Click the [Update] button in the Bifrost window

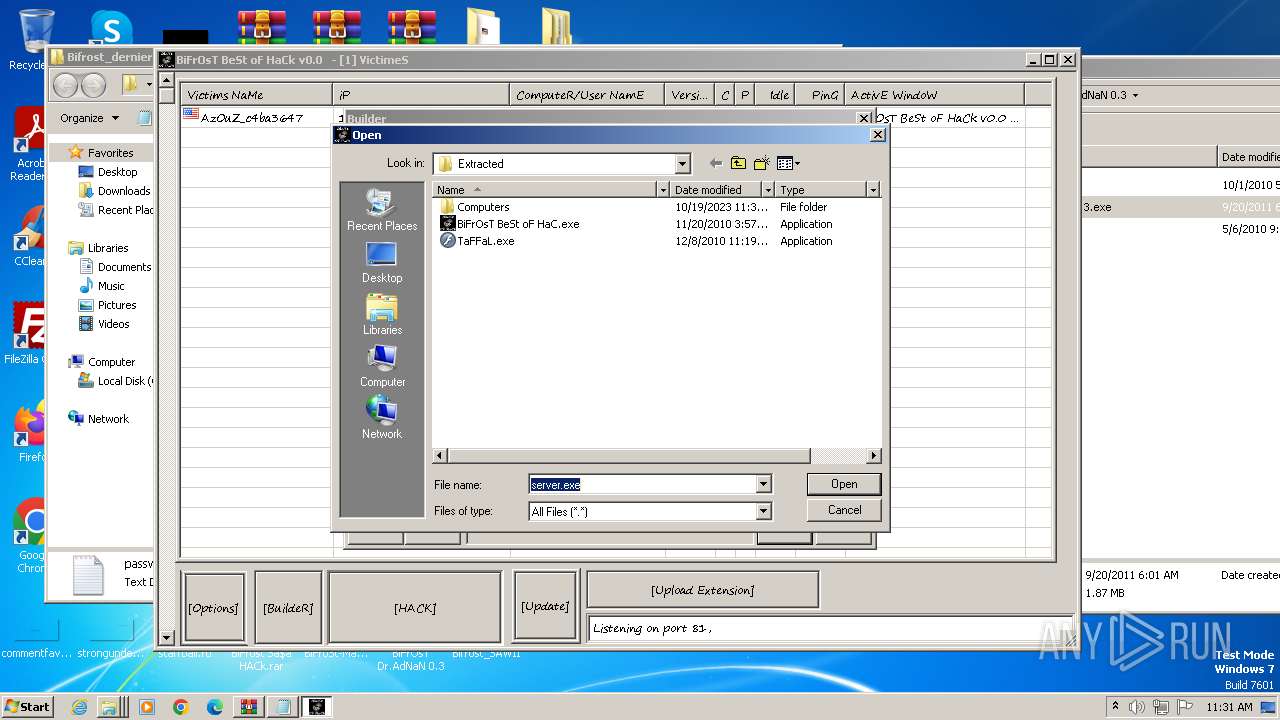[545, 606]
